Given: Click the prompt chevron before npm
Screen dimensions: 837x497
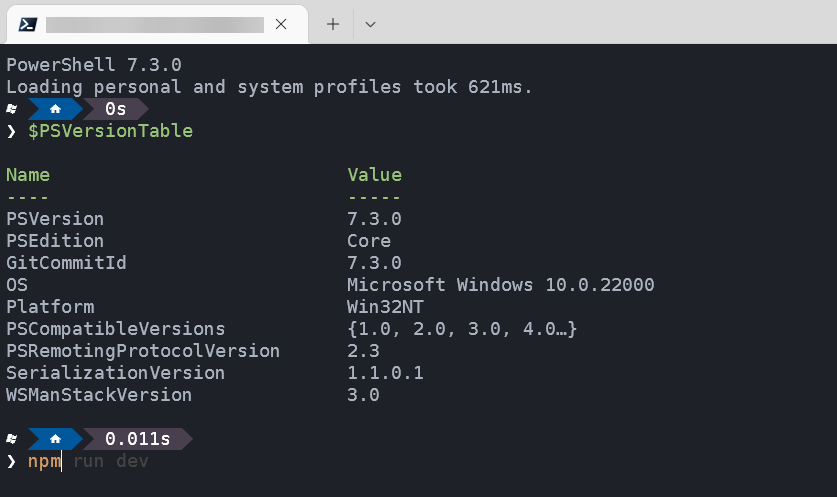Looking at the screenshot, I should point(11,461).
